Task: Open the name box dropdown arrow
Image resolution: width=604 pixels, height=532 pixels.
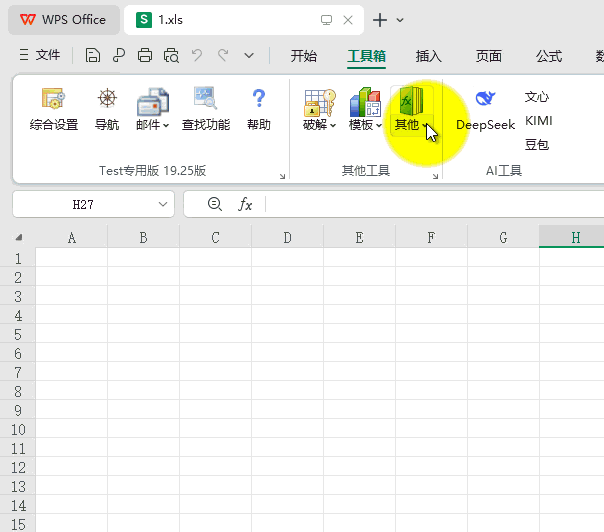Action: pyautogui.click(x=164, y=204)
